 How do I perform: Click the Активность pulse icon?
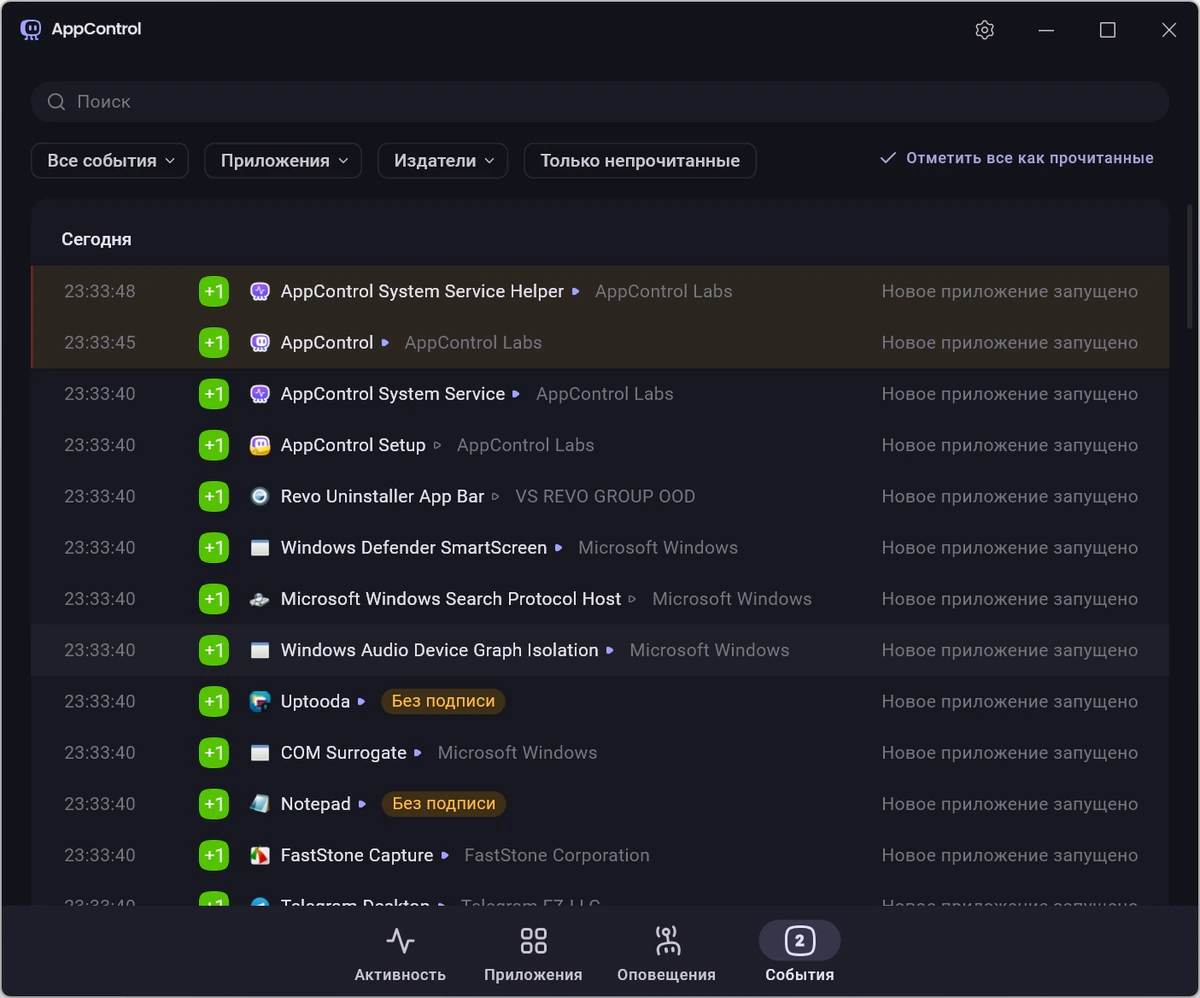[400, 941]
